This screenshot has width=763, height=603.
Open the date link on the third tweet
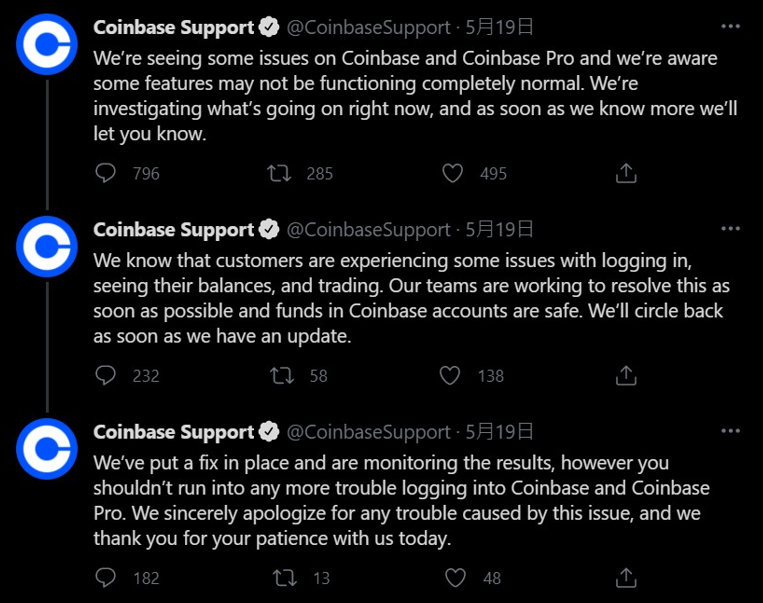[x=499, y=432]
